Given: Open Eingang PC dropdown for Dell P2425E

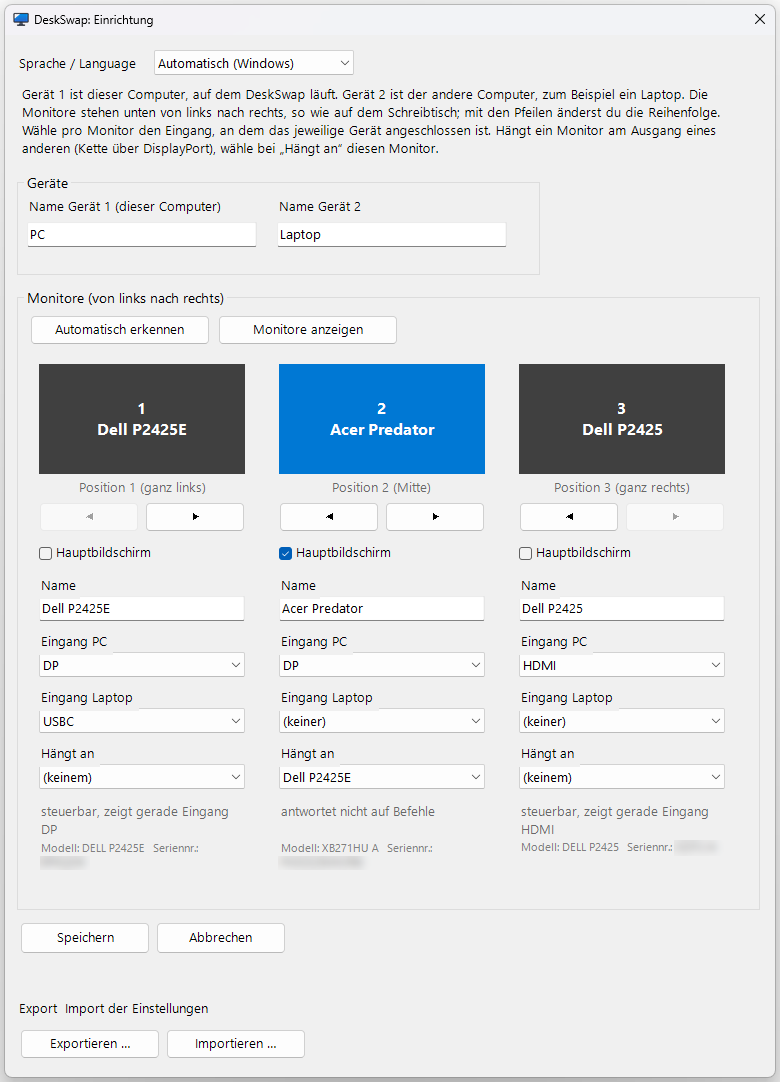Looking at the screenshot, I should (x=142, y=665).
